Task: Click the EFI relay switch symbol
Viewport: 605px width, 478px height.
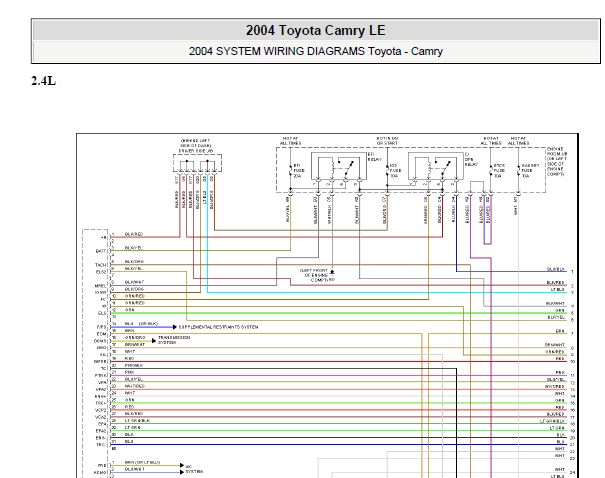Action: pos(348,167)
